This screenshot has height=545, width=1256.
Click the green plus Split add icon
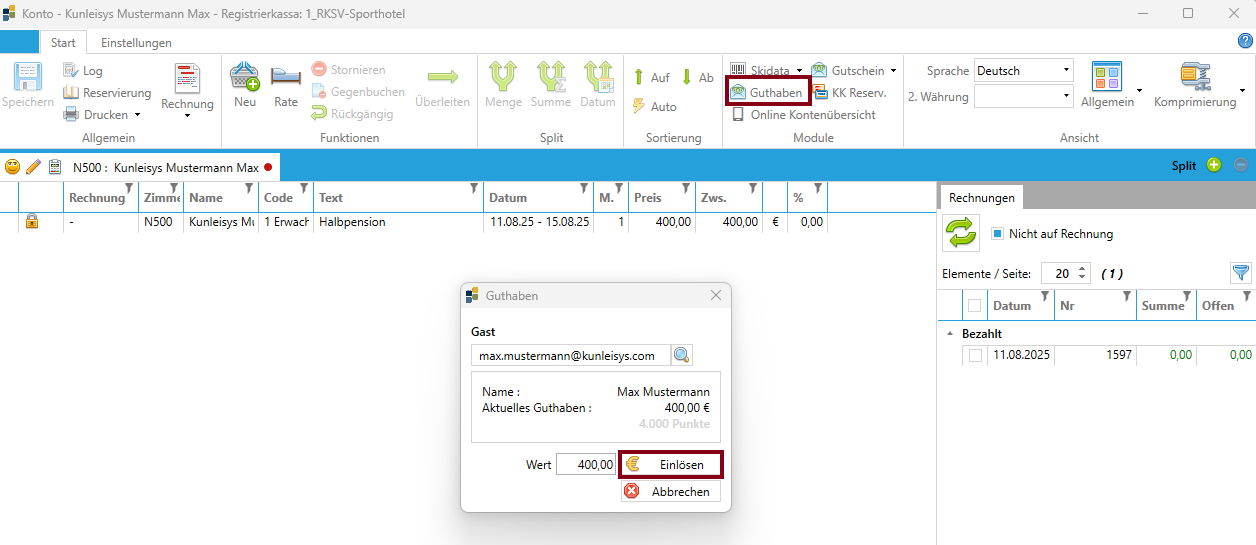pyautogui.click(x=1214, y=165)
